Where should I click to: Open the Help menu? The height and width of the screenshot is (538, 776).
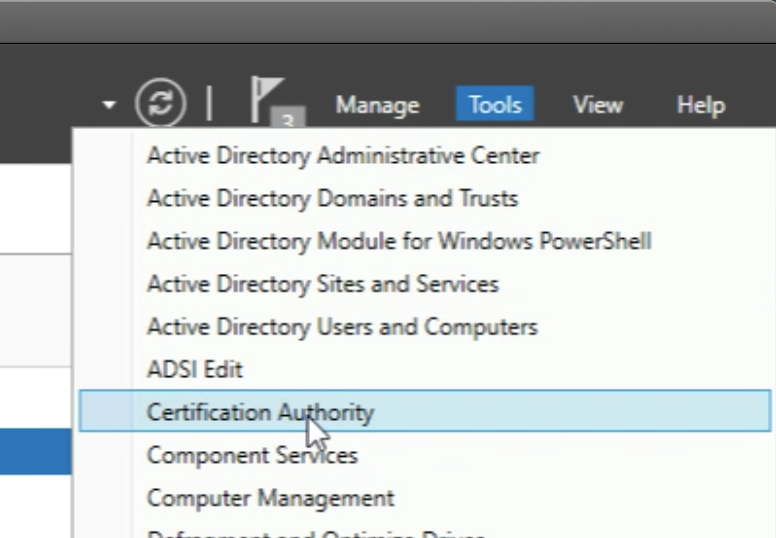pyautogui.click(x=700, y=105)
